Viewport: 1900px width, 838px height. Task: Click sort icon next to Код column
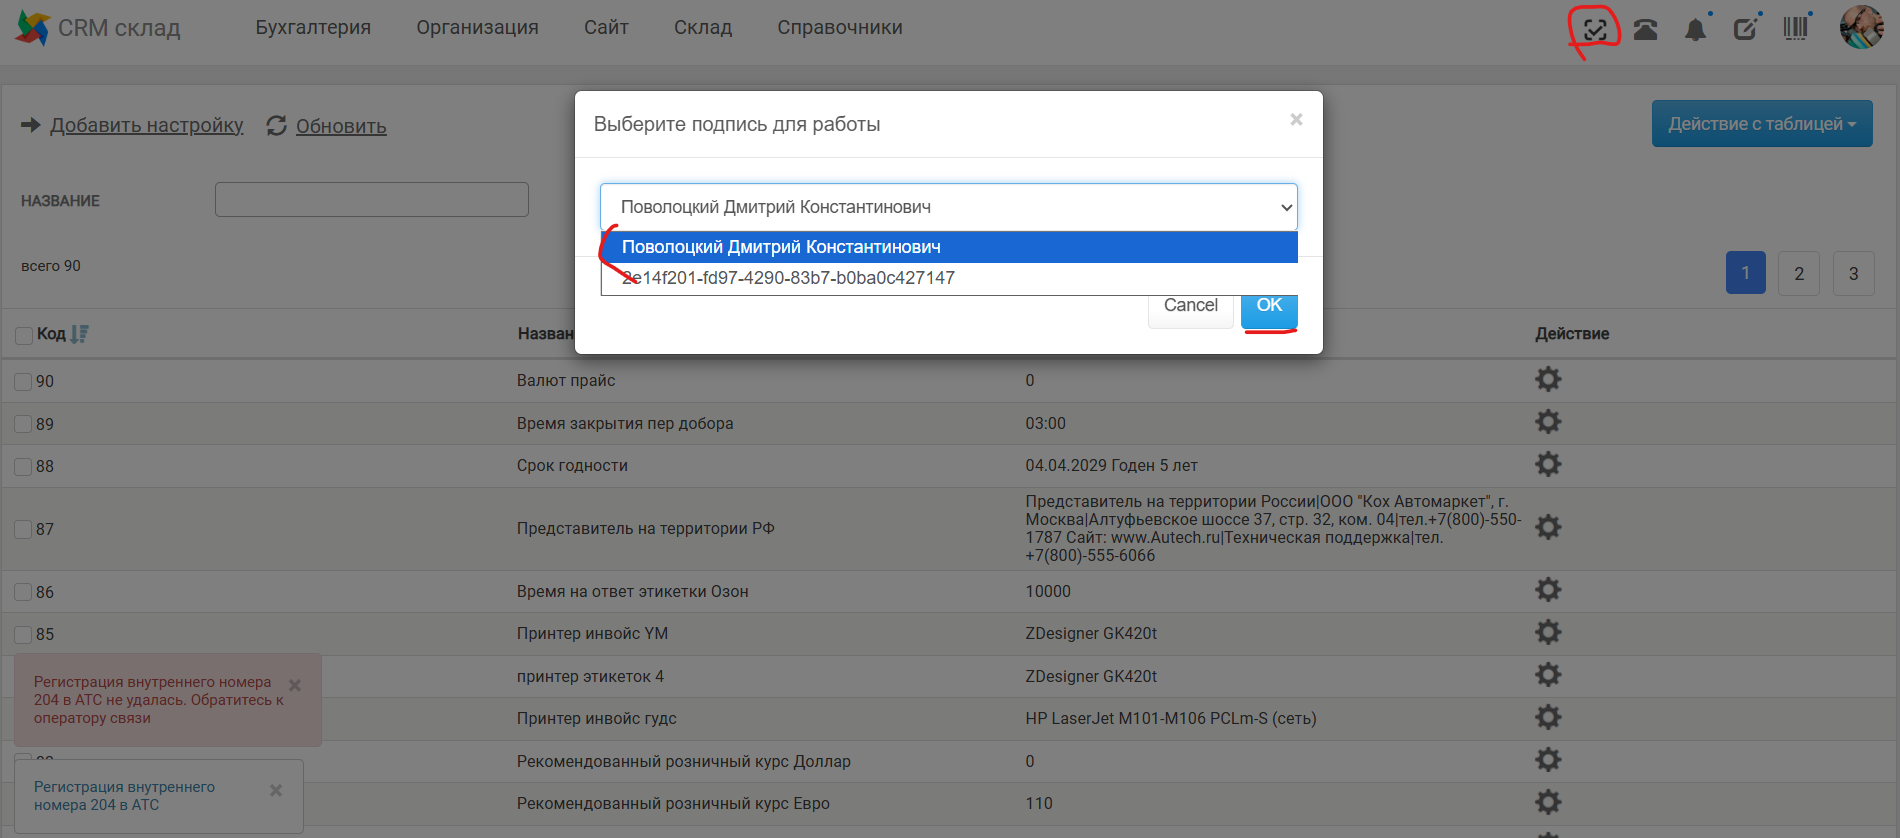pos(80,334)
